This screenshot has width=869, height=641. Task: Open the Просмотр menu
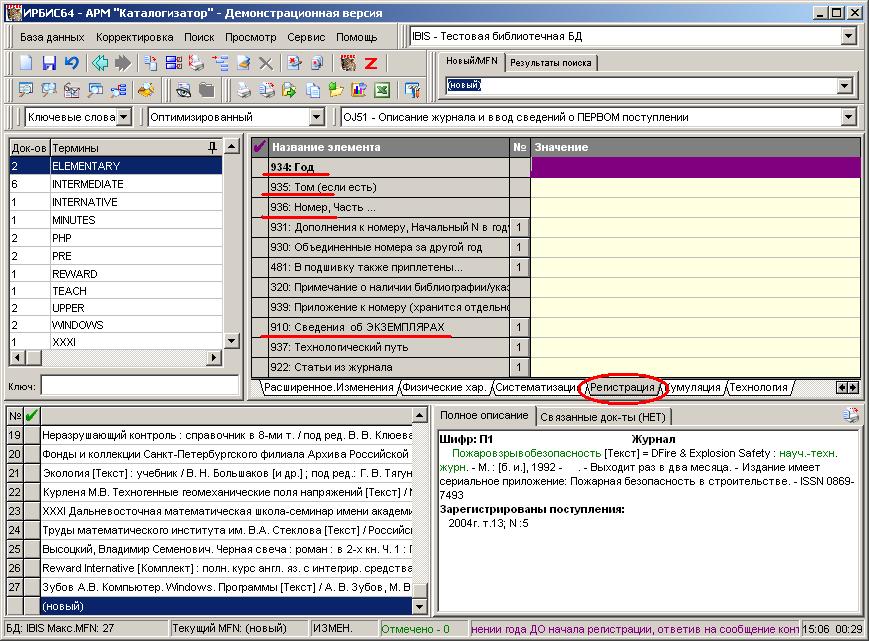[x=251, y=37]
